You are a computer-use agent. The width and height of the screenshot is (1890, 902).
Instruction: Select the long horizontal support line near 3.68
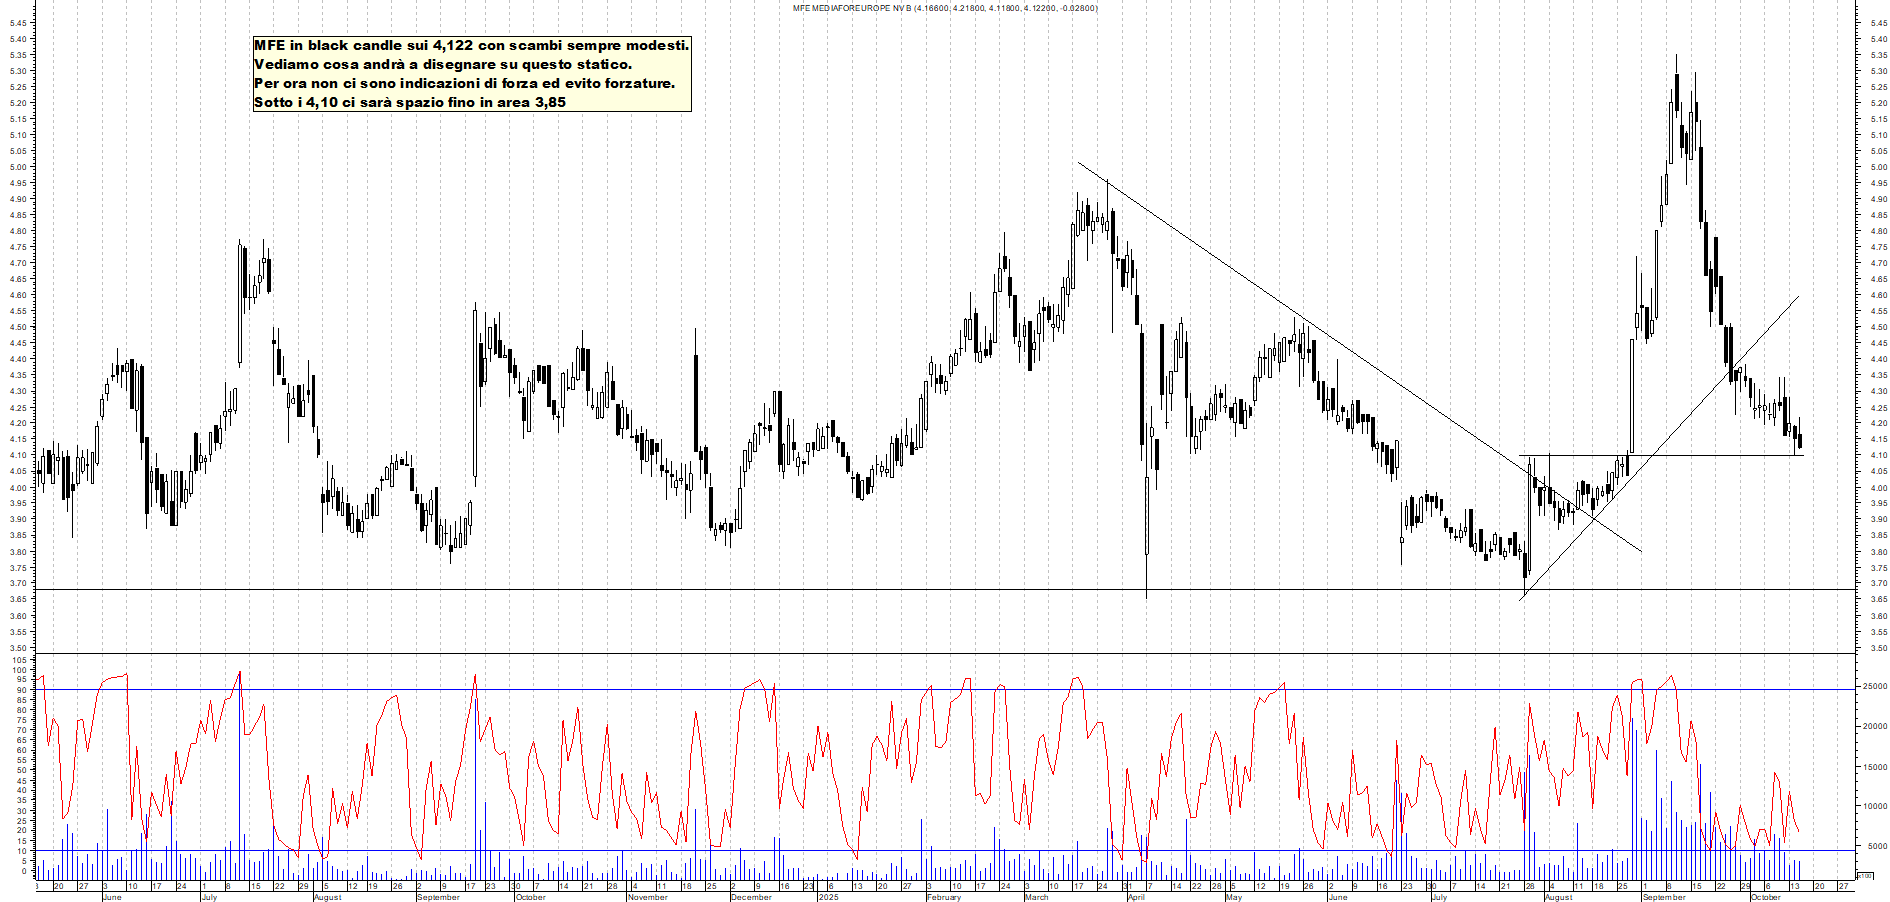pos(600,590)
